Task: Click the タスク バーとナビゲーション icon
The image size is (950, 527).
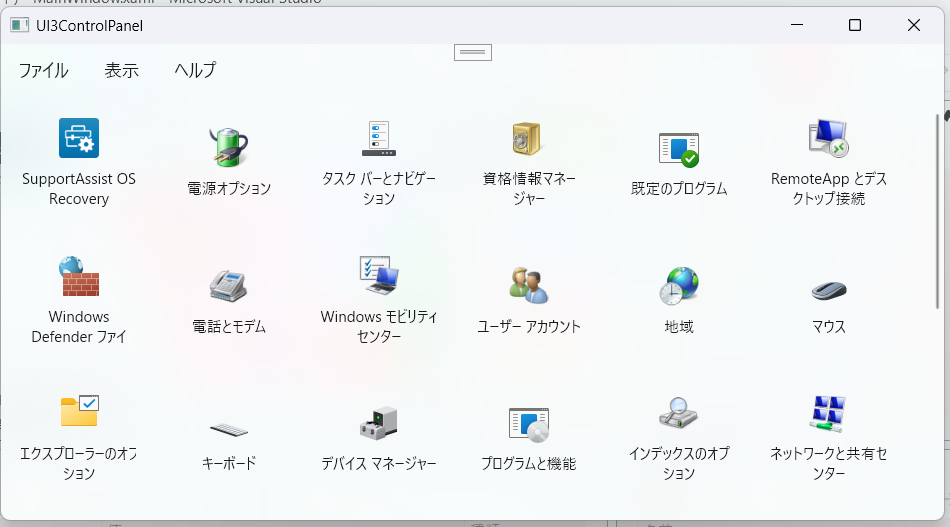Action: coord(379,138)
